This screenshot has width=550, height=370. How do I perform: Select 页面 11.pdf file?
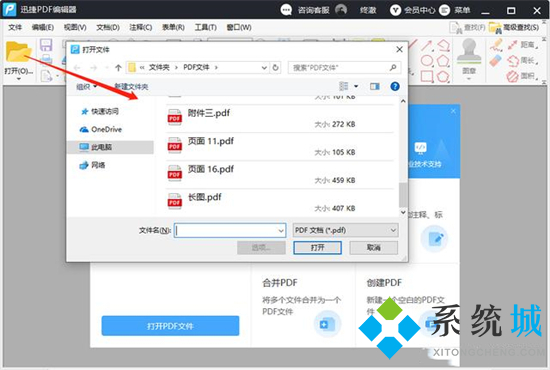pos(280,147)
